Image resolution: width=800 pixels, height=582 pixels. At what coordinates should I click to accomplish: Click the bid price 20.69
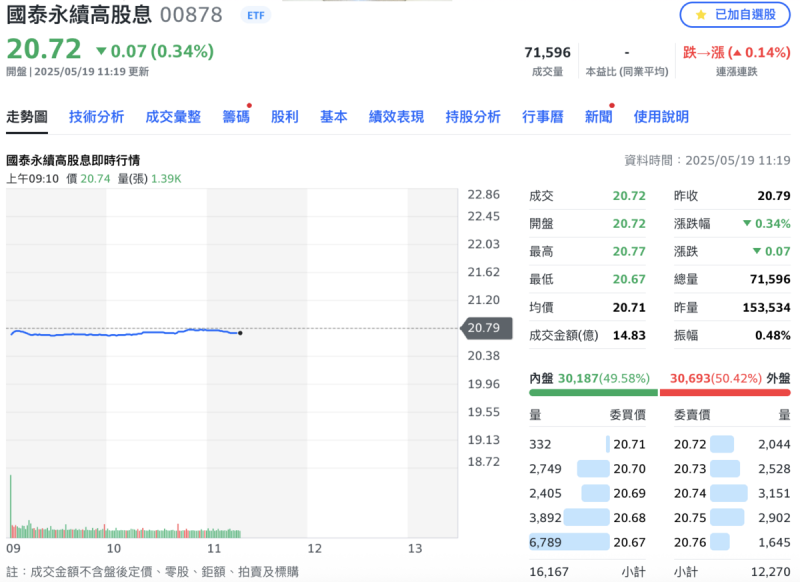tap(629, 493)
